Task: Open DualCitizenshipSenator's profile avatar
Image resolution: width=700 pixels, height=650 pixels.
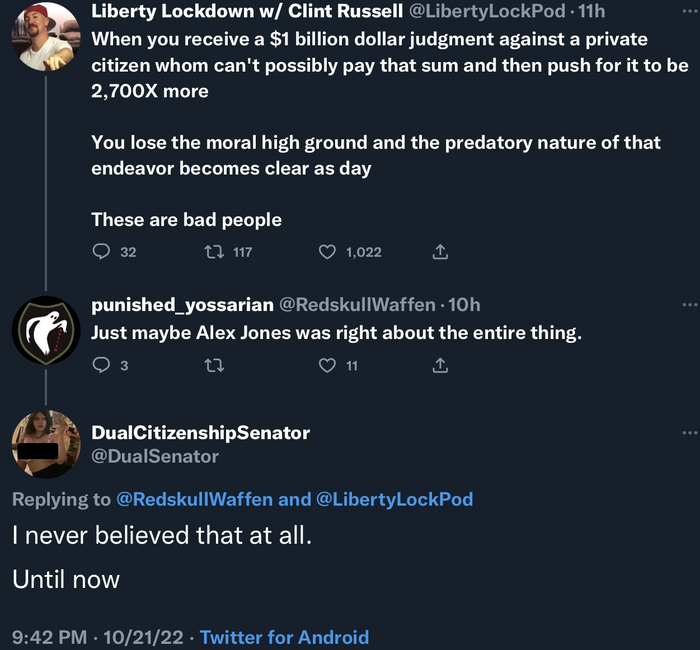Action: point(45,443)
